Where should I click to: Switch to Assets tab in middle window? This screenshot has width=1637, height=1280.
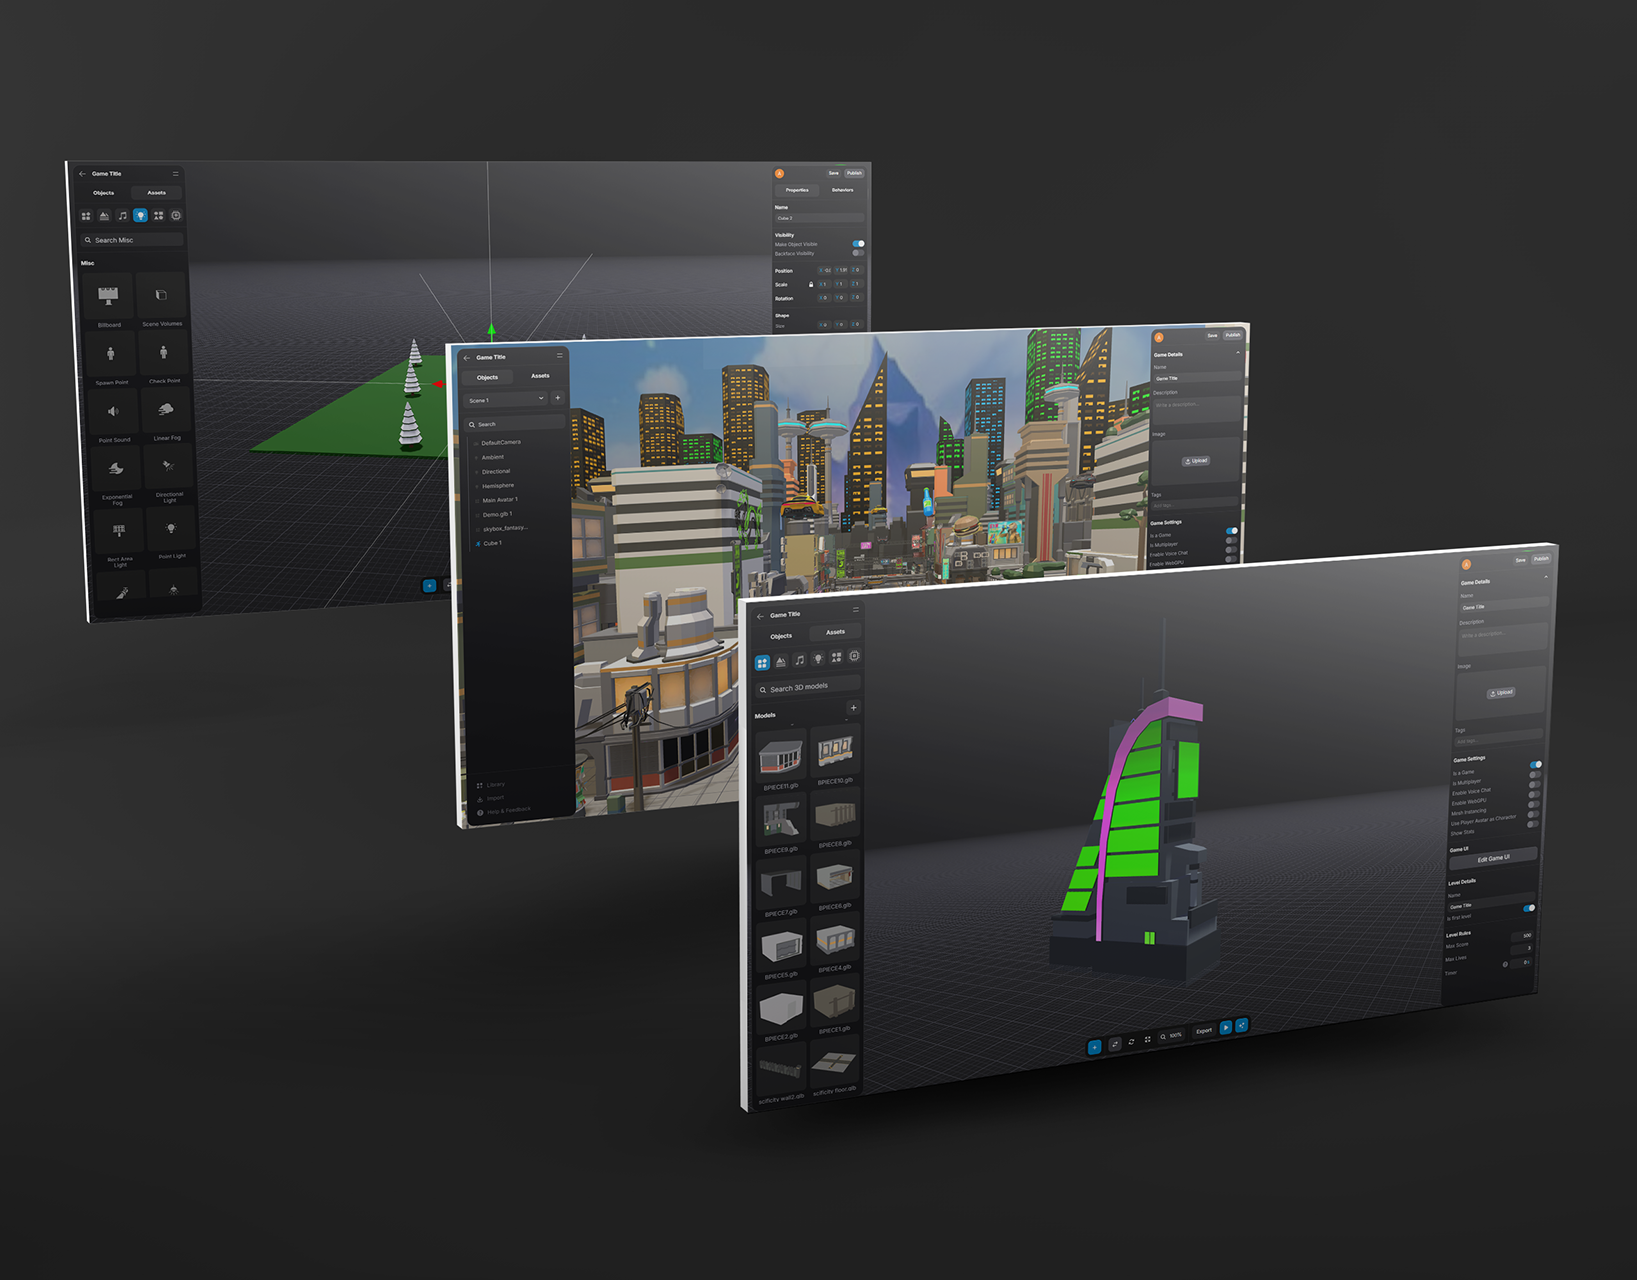[x=540, y=376]
